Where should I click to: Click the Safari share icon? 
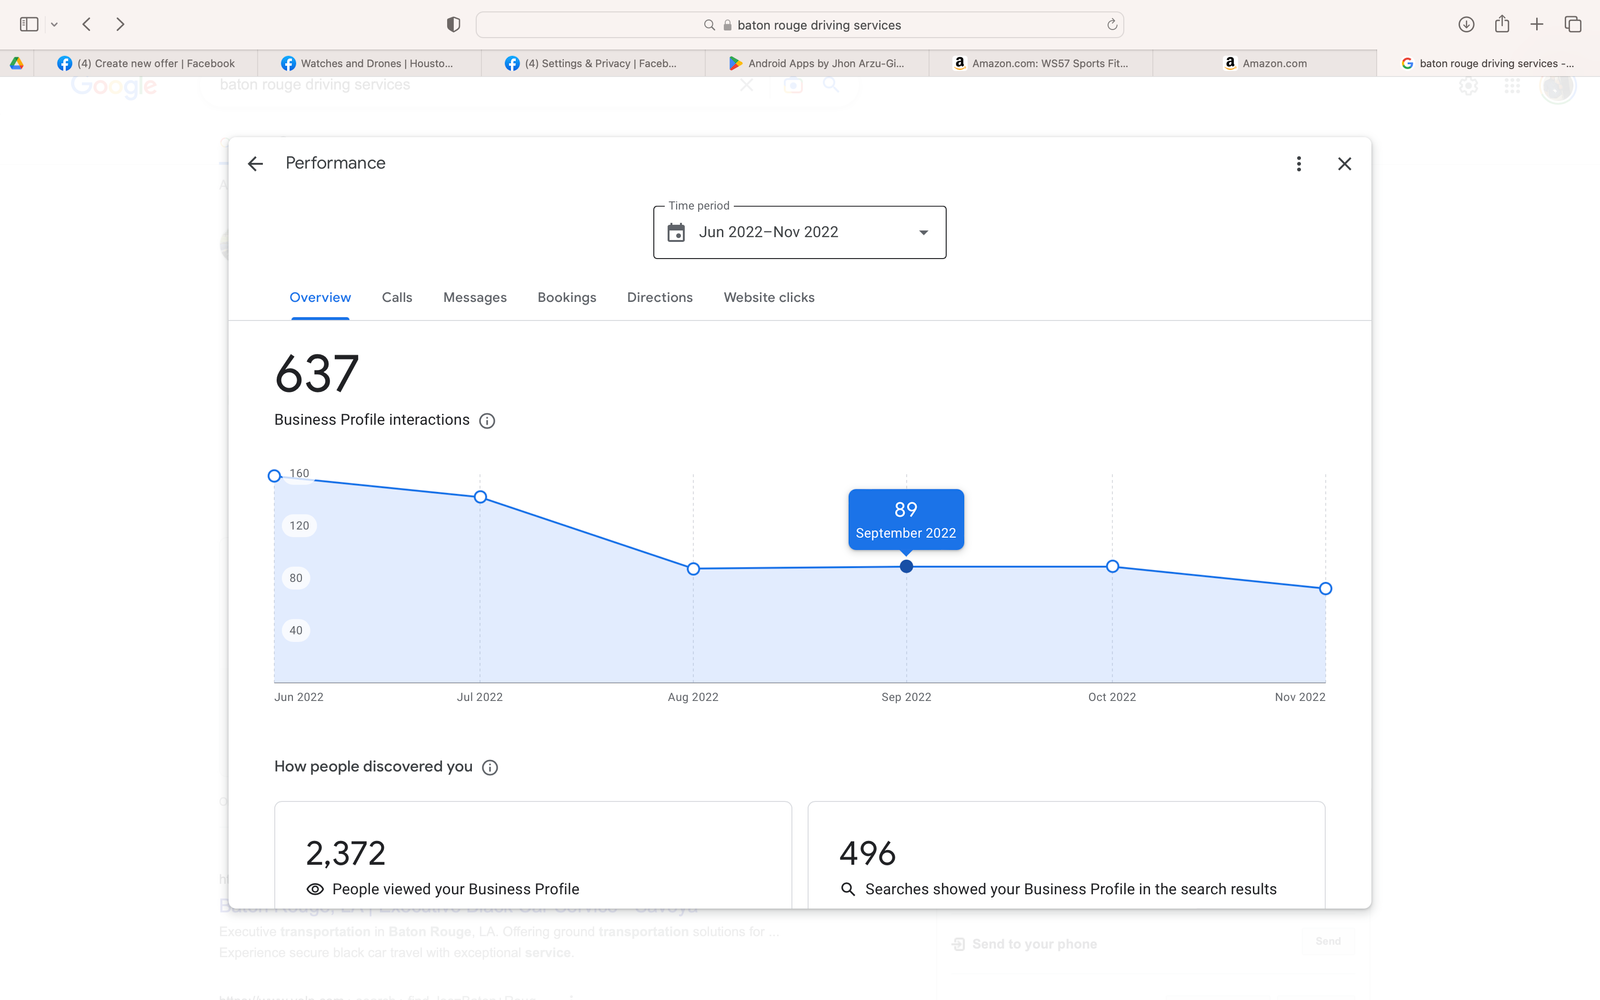point(1501,24)
